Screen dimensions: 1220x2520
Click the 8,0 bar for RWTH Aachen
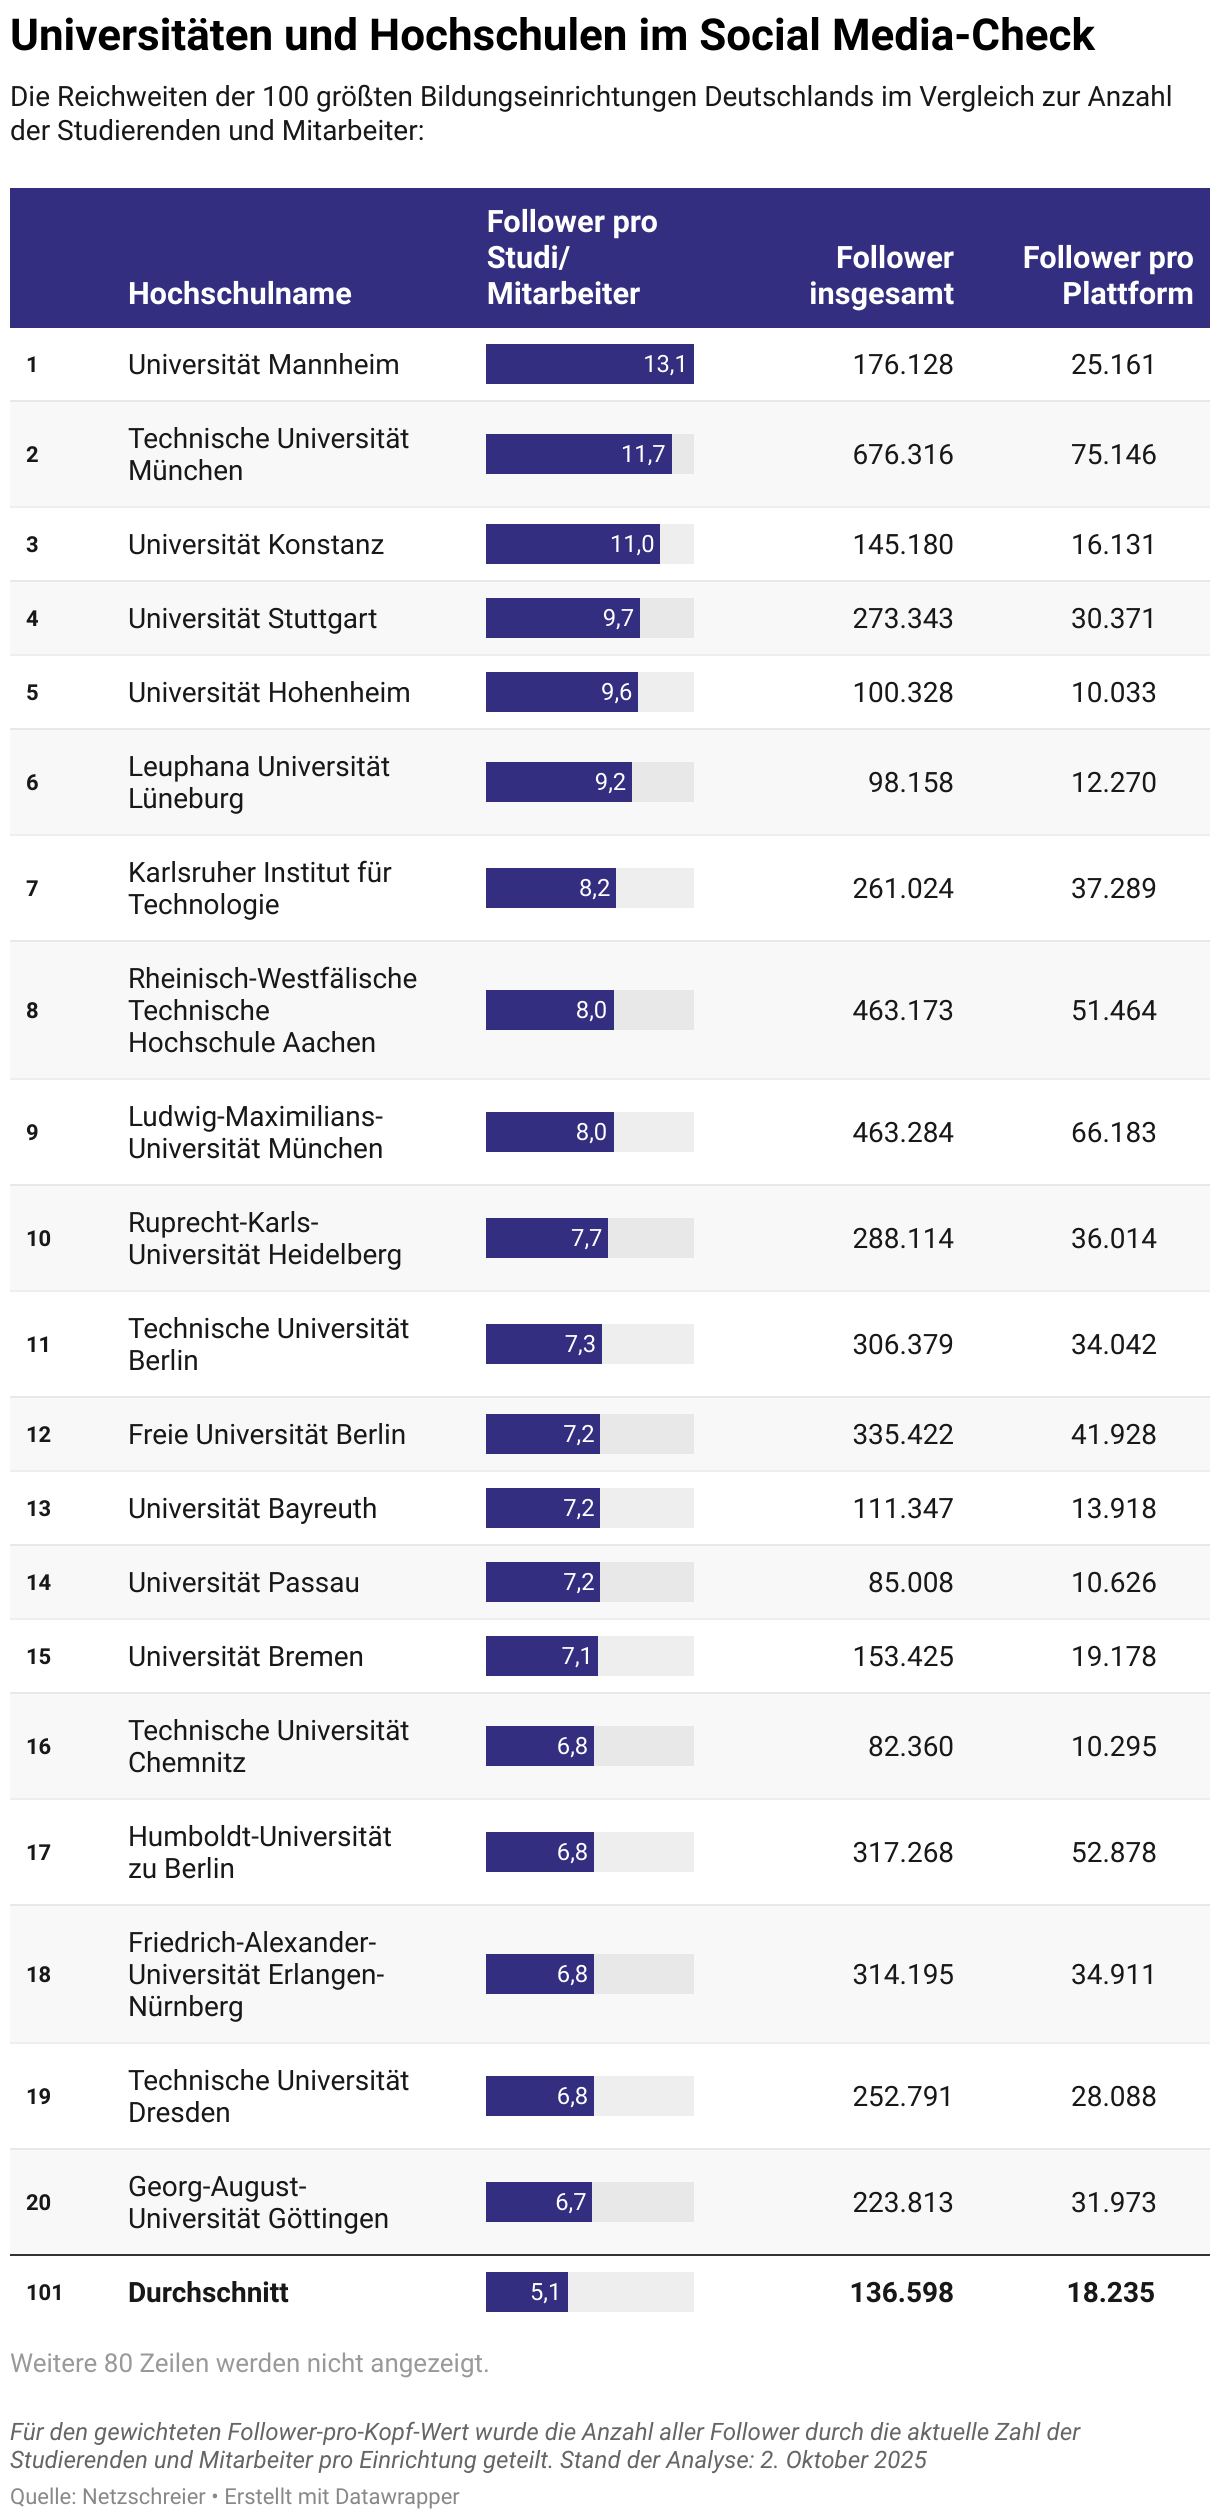point(550,1010)
